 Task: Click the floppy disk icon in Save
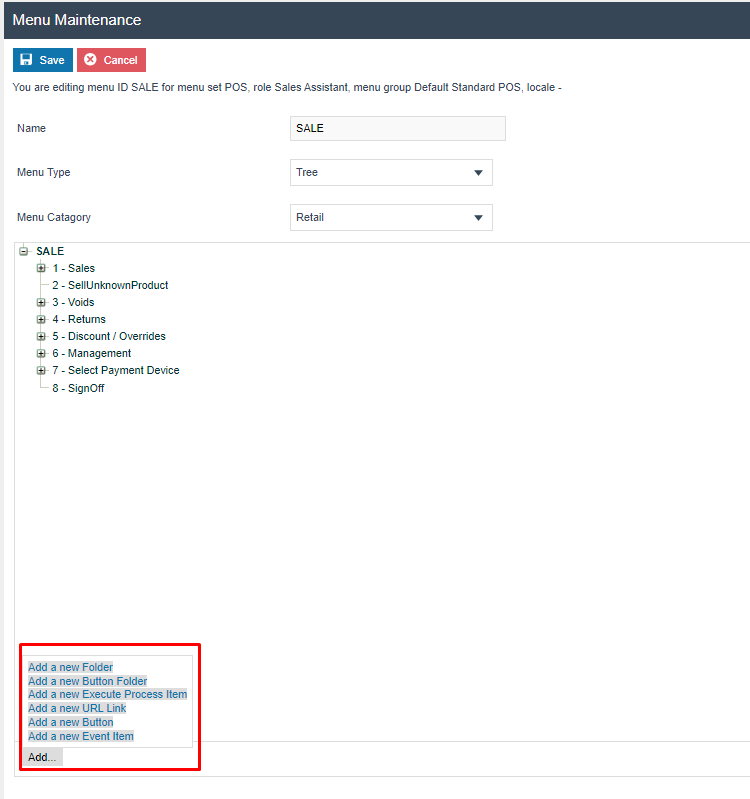click(26, 60)
